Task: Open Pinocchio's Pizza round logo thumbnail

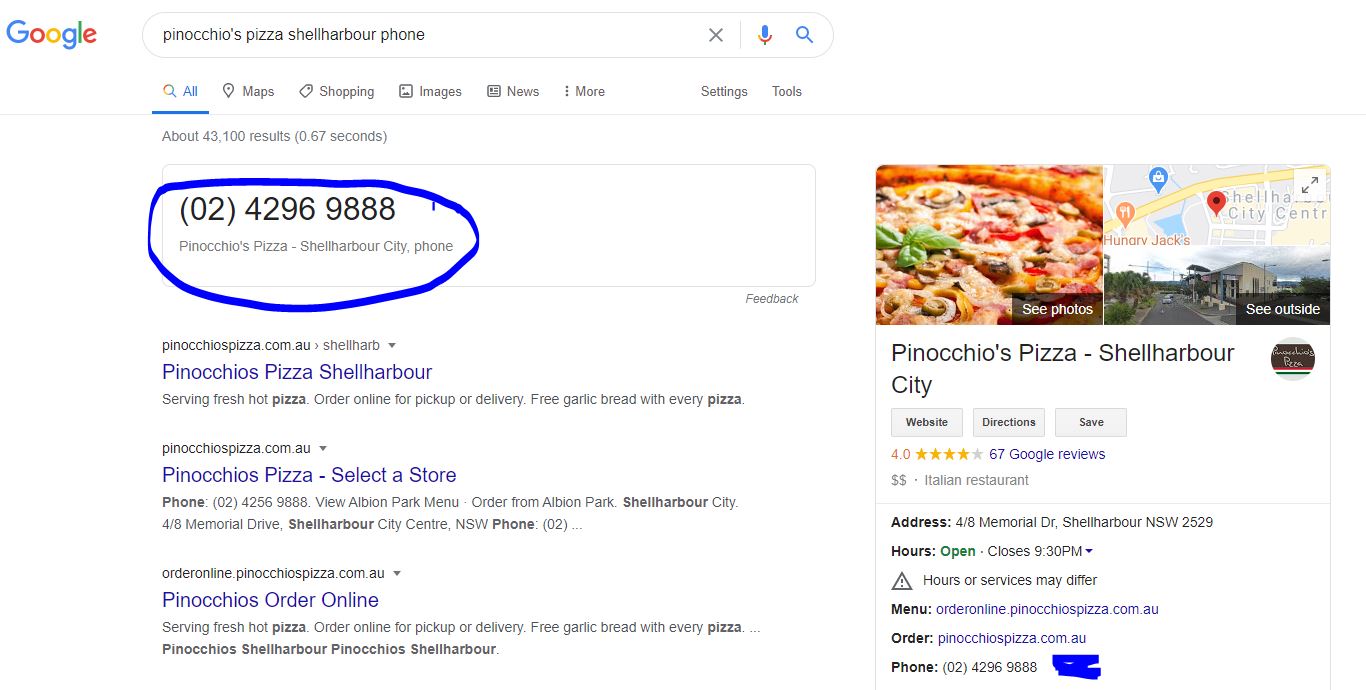Action: pos(1292,361)
